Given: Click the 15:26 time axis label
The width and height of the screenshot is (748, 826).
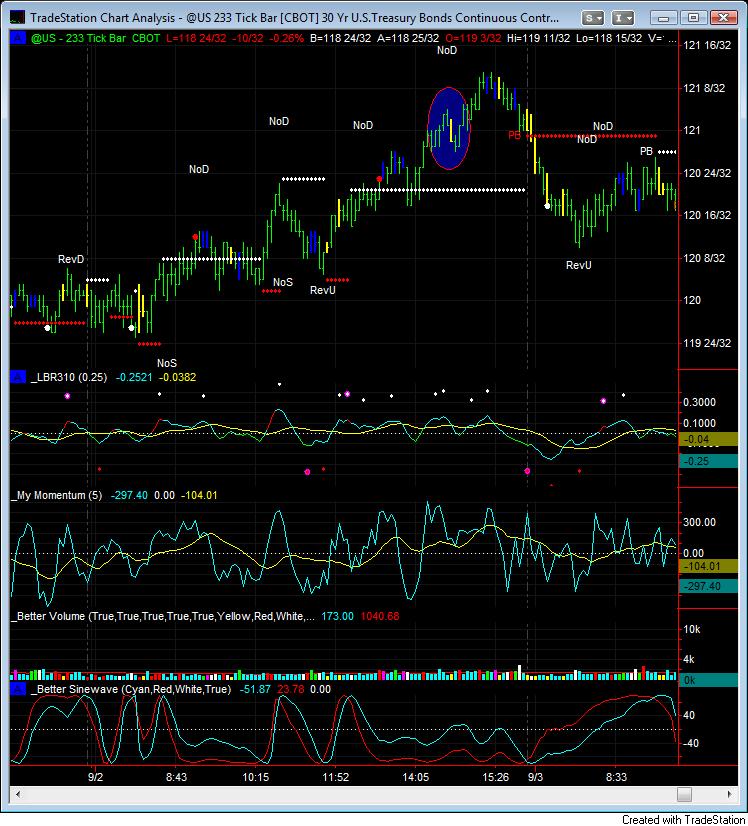Looking at the screenshot, I should 496,777.
